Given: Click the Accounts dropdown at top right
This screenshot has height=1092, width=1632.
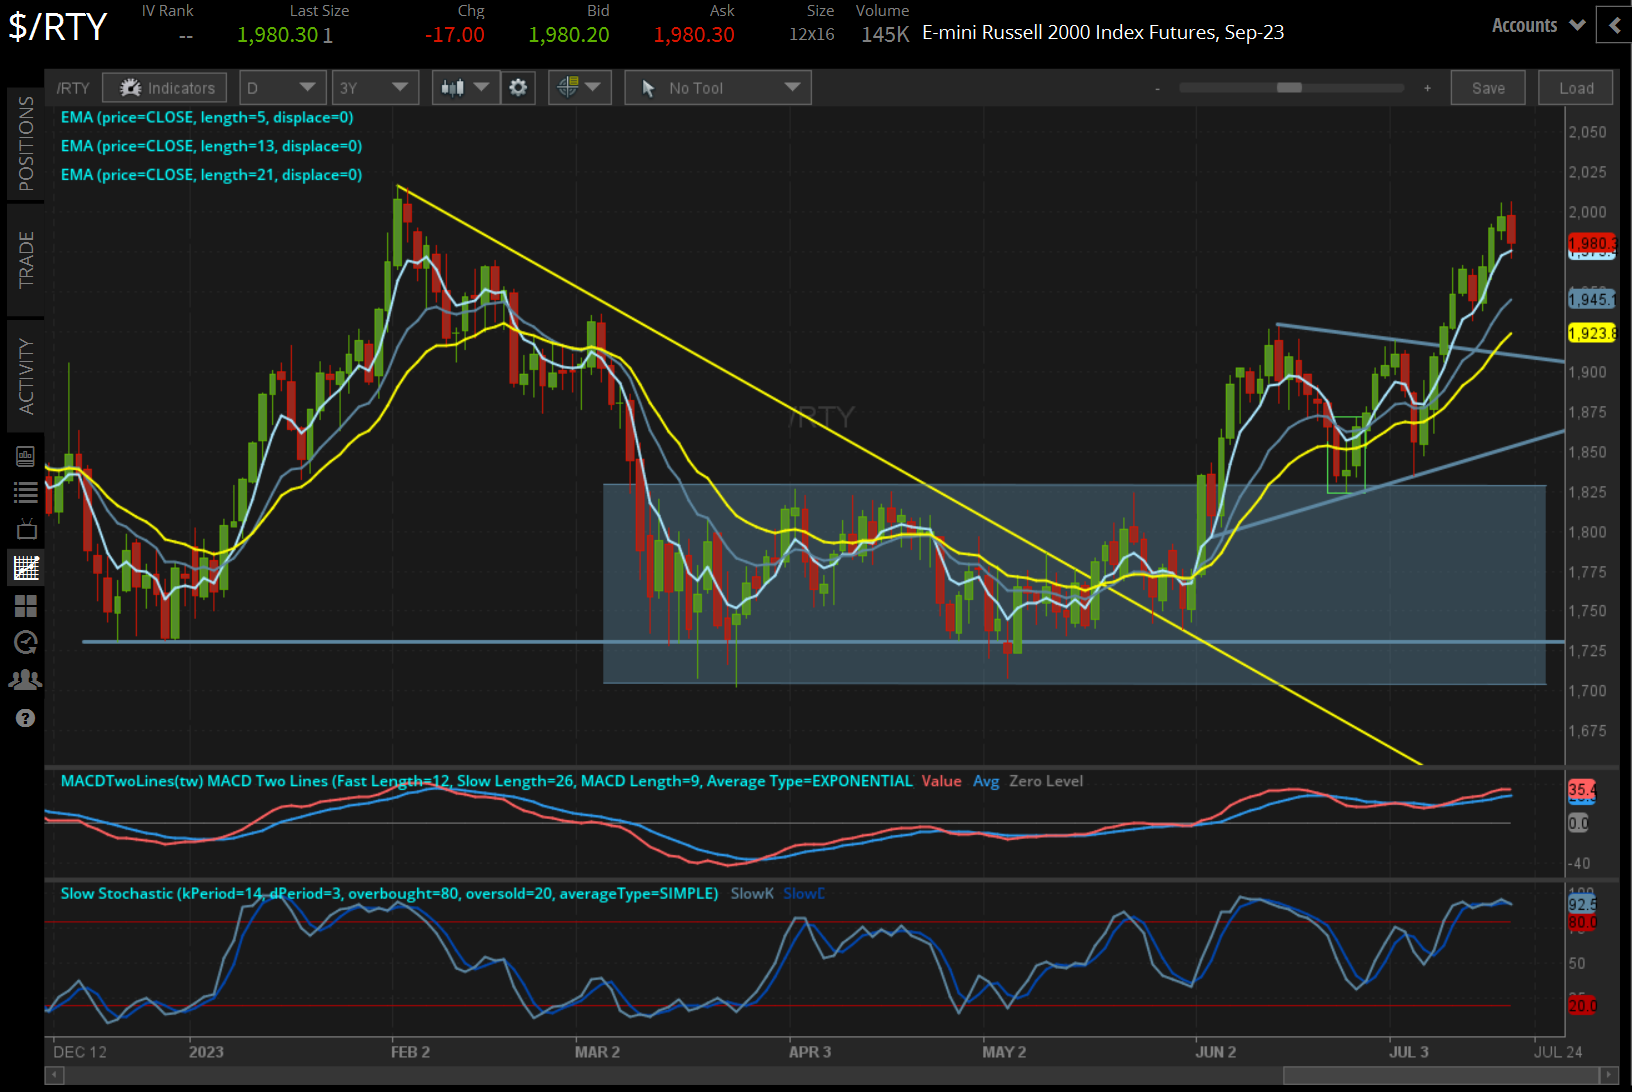Looking at the screenshot, I should click(x=1537, y=25).
